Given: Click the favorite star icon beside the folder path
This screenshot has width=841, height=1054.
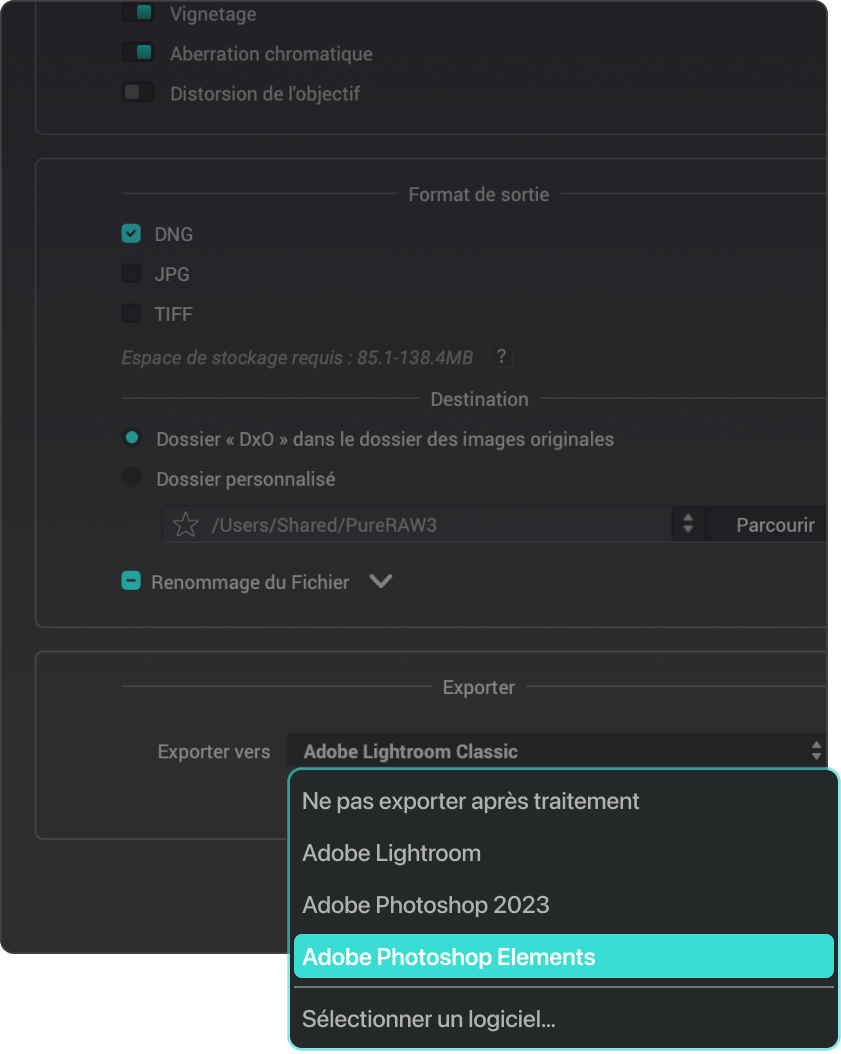Looking at the screenshot, I should 185,525.
